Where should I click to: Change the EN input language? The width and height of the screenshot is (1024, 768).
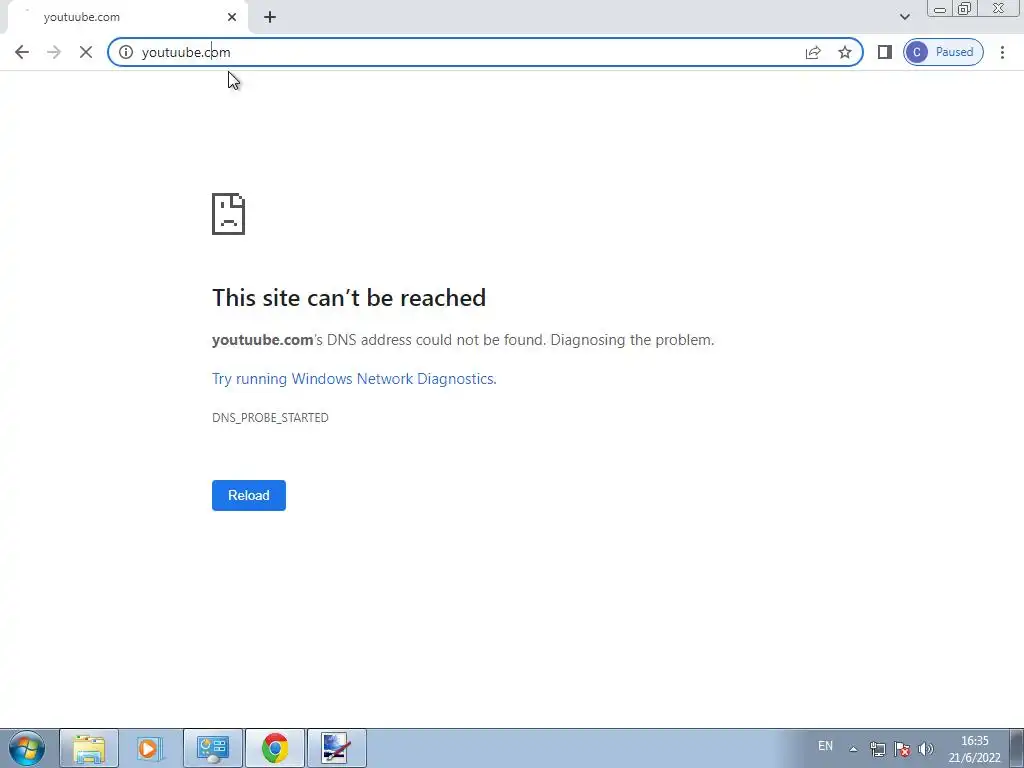(825, 746)
